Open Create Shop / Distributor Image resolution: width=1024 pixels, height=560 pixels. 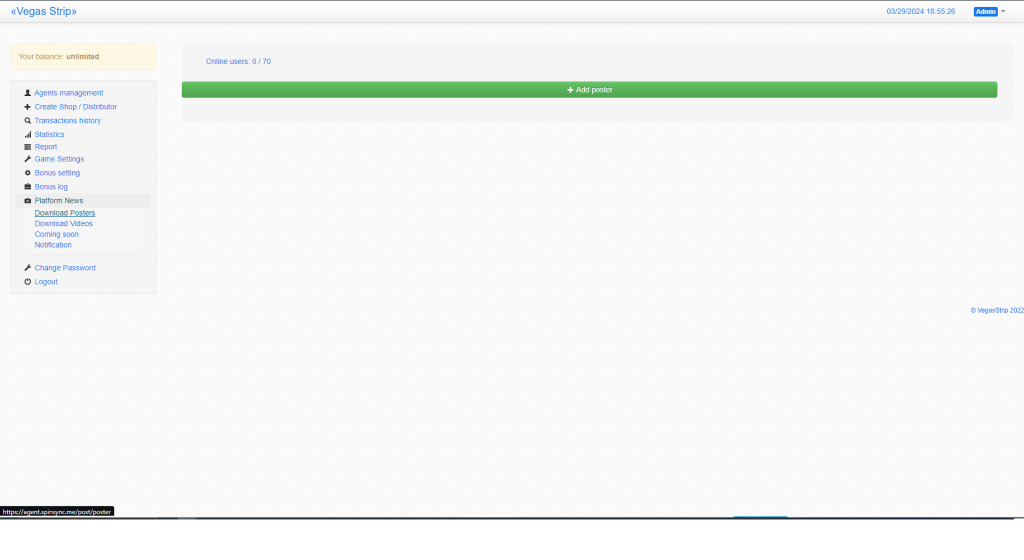click(76, 106)
